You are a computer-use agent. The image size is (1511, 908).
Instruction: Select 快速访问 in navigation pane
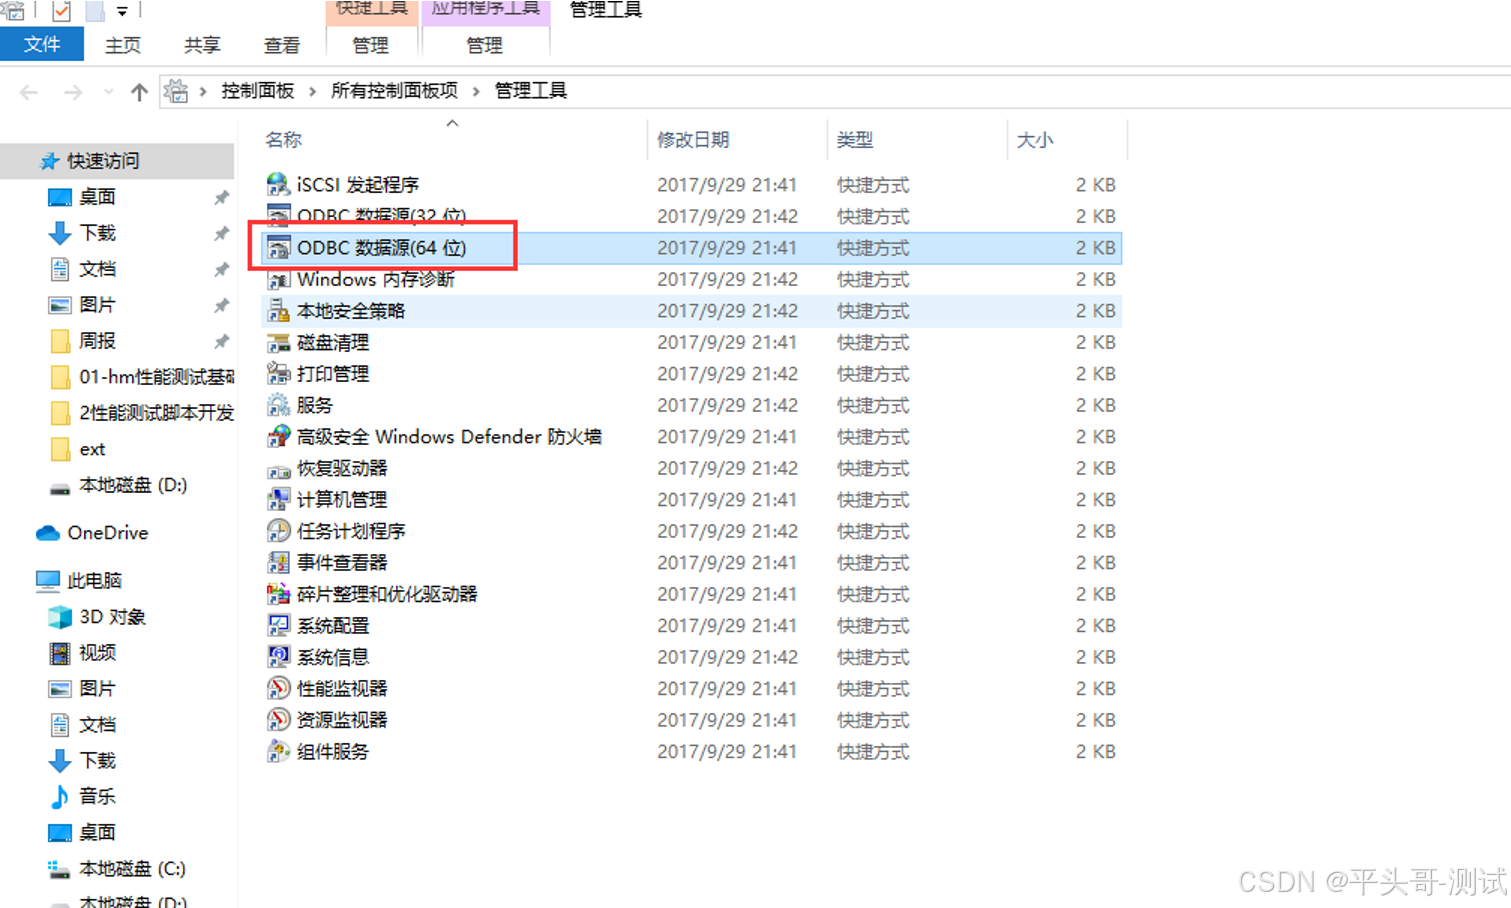pyautogui.click(x=103, y=161)
